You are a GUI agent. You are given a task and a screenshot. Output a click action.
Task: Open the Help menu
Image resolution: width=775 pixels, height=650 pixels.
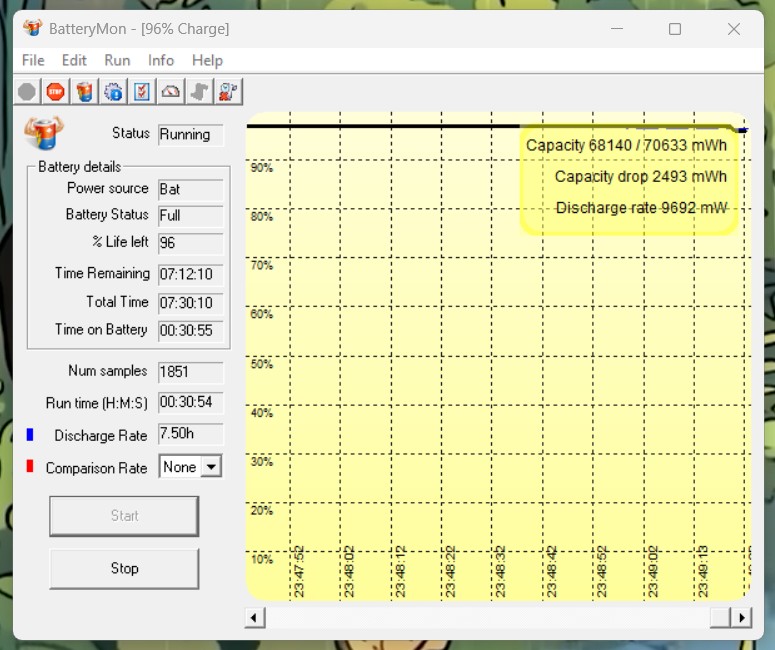(x=207, y=60)
